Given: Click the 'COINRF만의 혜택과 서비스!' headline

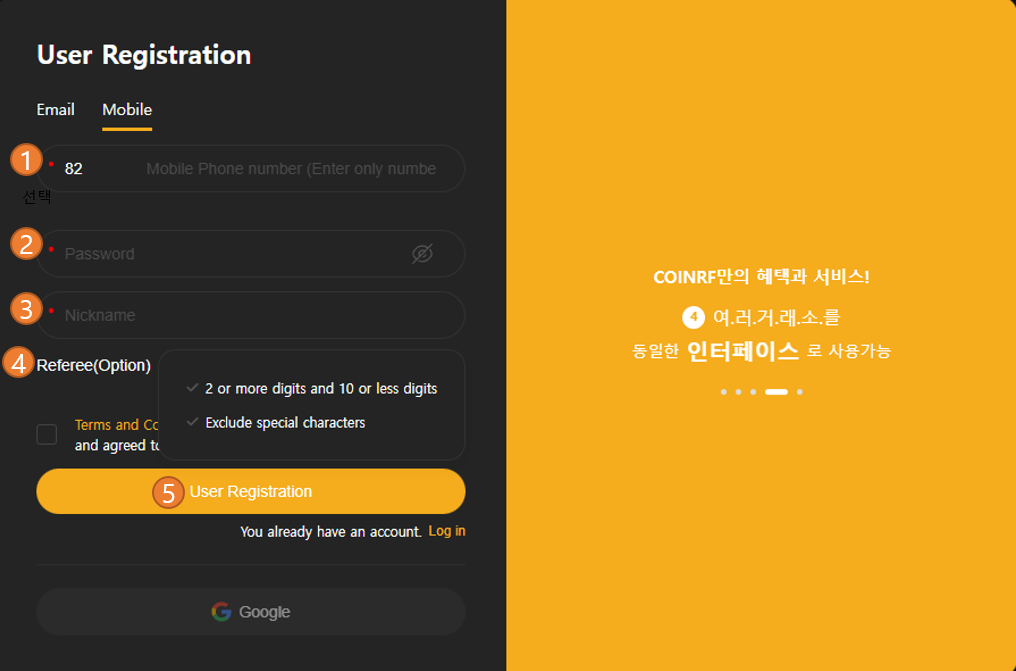Looking at the screenshot, I should tap(761, 277).
